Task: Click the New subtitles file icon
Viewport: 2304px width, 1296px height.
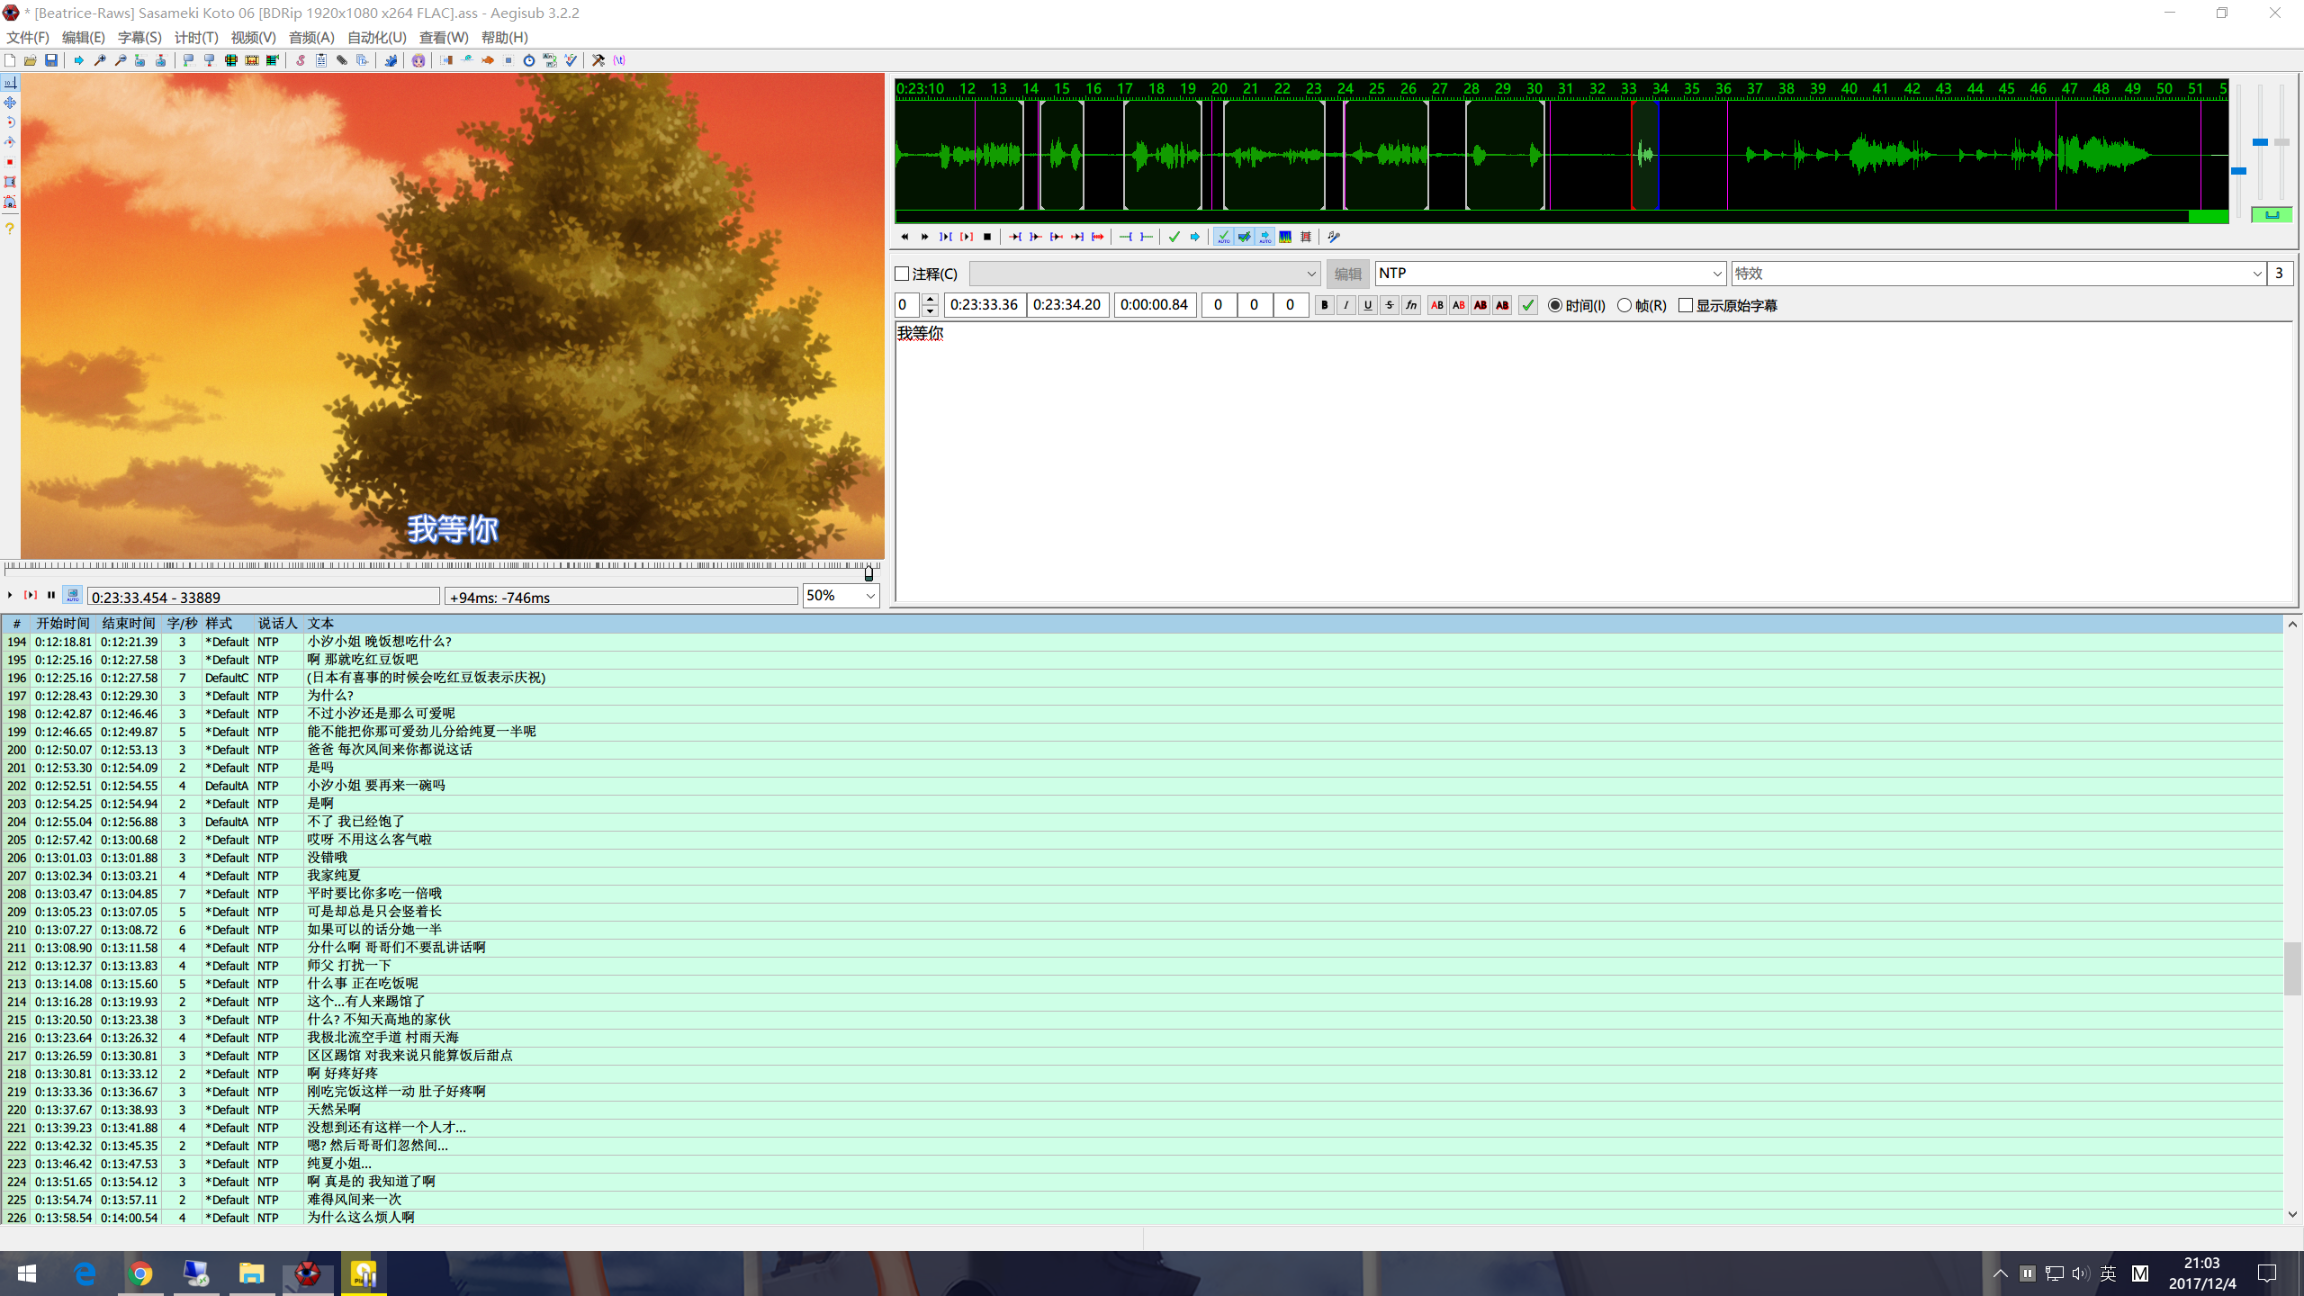Action: (10, 60)
